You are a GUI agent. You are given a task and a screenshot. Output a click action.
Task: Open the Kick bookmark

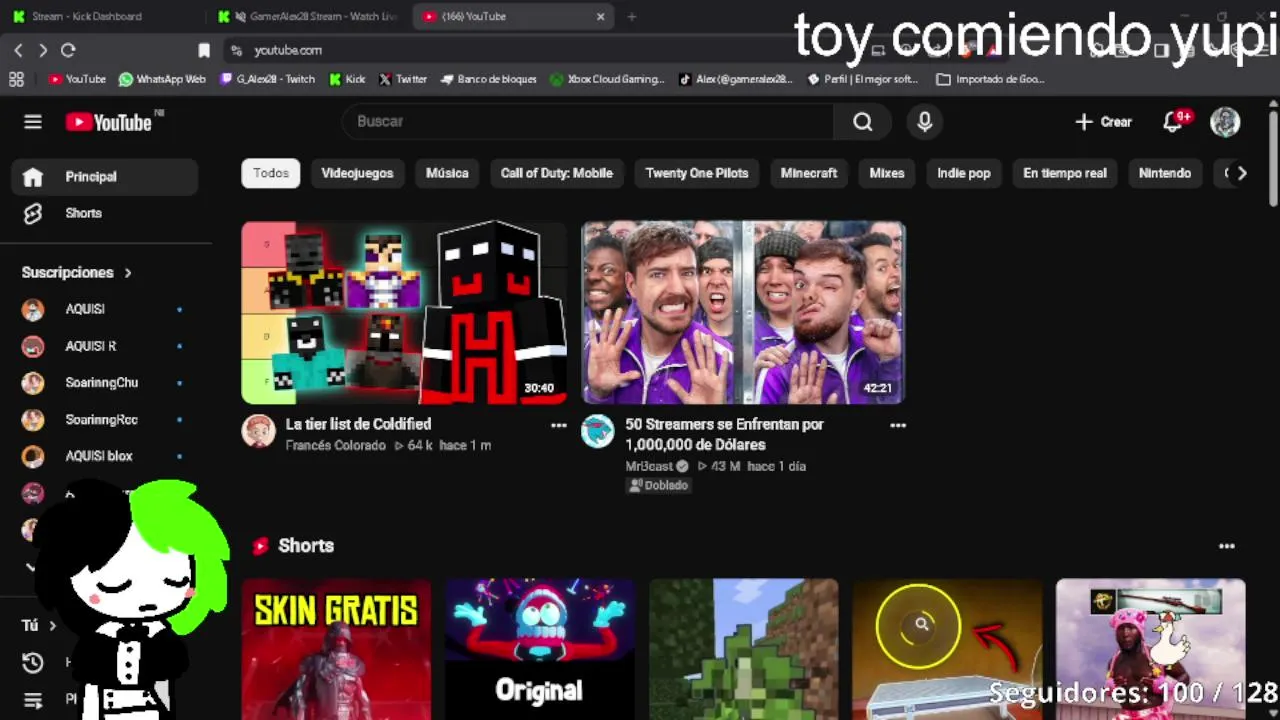347,79
